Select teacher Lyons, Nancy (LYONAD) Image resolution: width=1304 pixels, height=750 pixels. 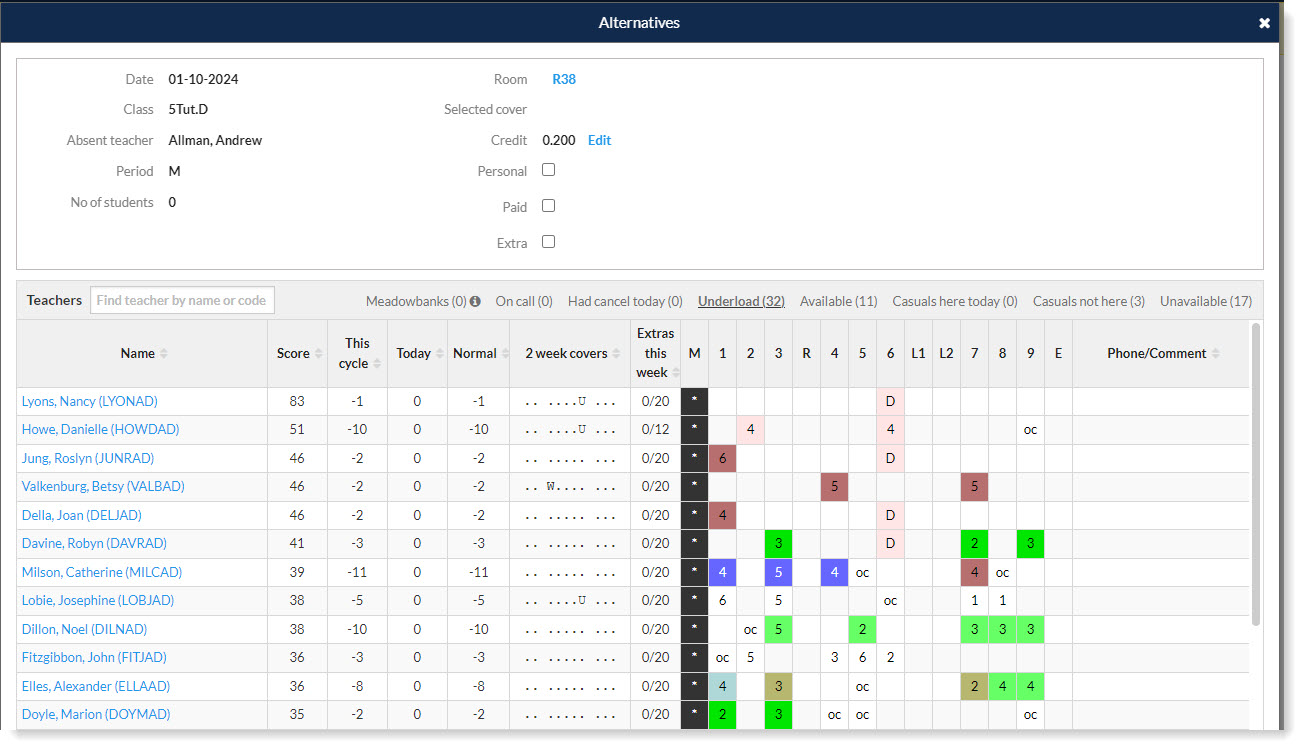pyautogui.click(x=90, y=401)
